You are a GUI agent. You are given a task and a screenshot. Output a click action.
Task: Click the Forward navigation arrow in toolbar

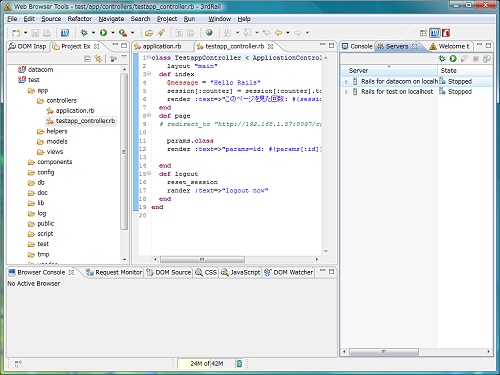point(298,33)
